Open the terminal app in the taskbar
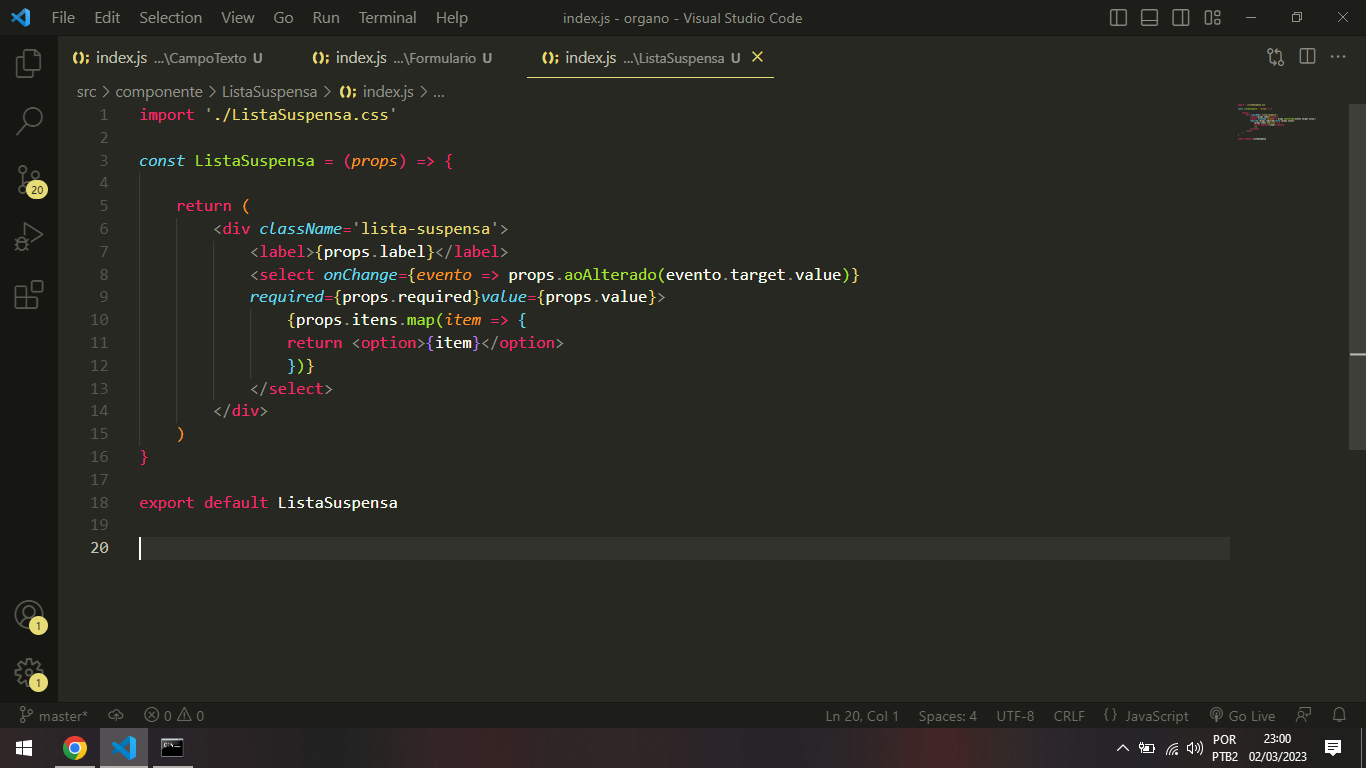The image size is (1366, 768). (172, 748)
